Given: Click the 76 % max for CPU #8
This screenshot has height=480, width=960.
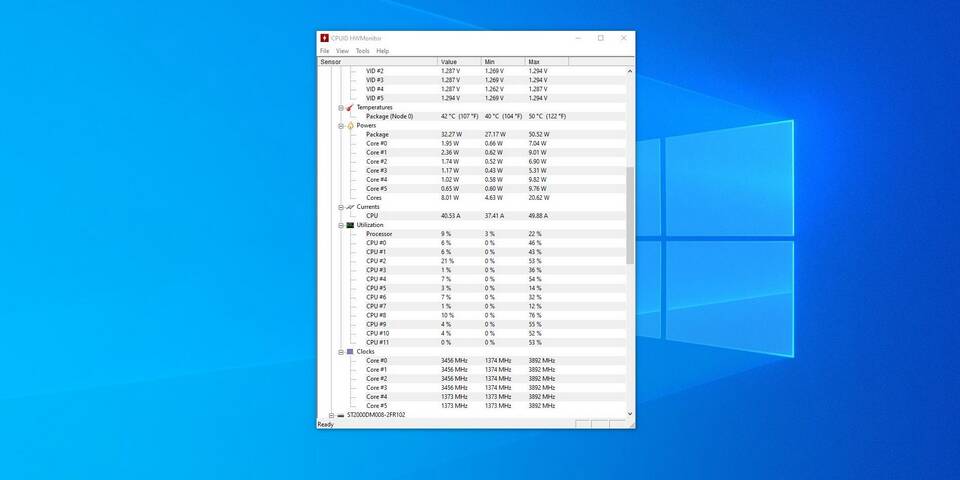Looking at the screenshot, I should 534,315.
